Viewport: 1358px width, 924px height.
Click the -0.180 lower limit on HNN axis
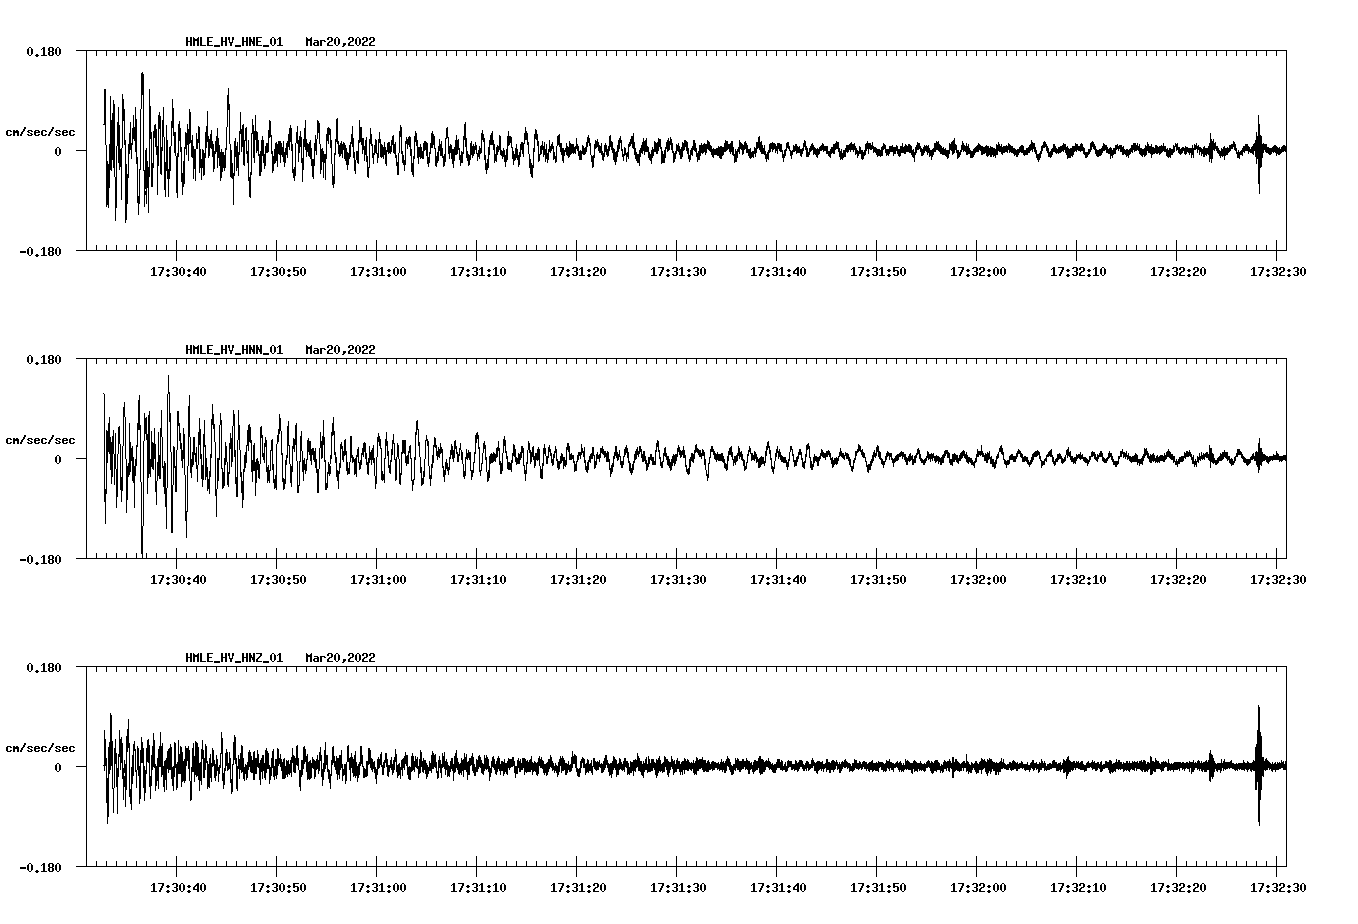pos(40,559)
